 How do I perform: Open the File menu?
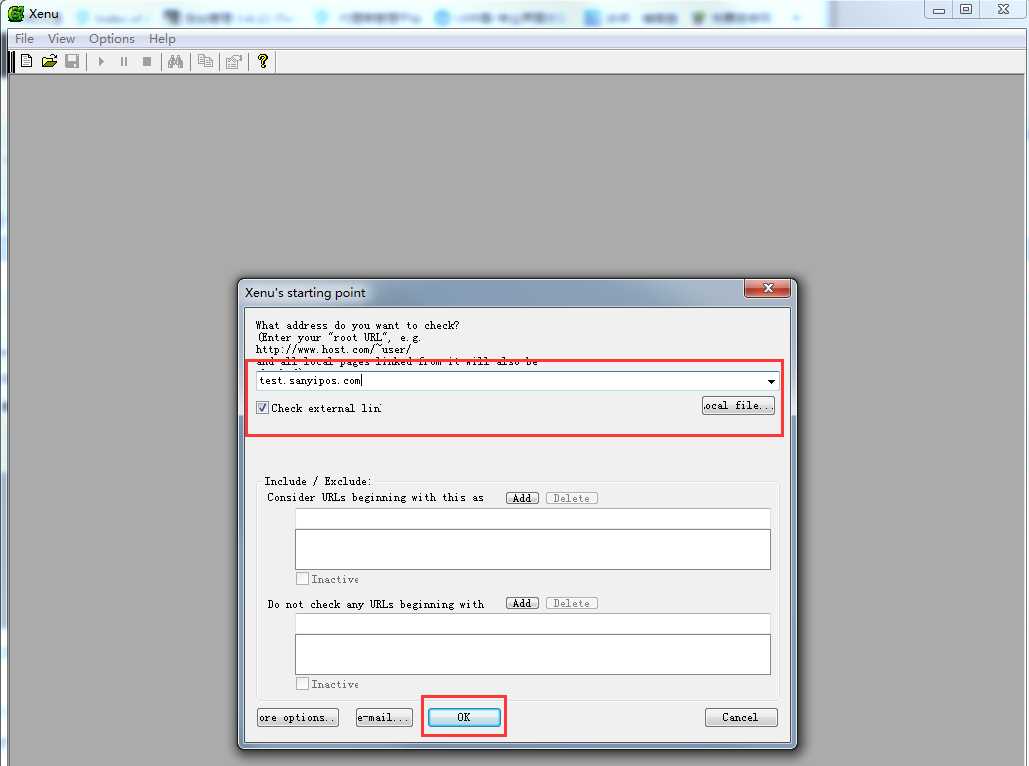[x=24, y=39]
